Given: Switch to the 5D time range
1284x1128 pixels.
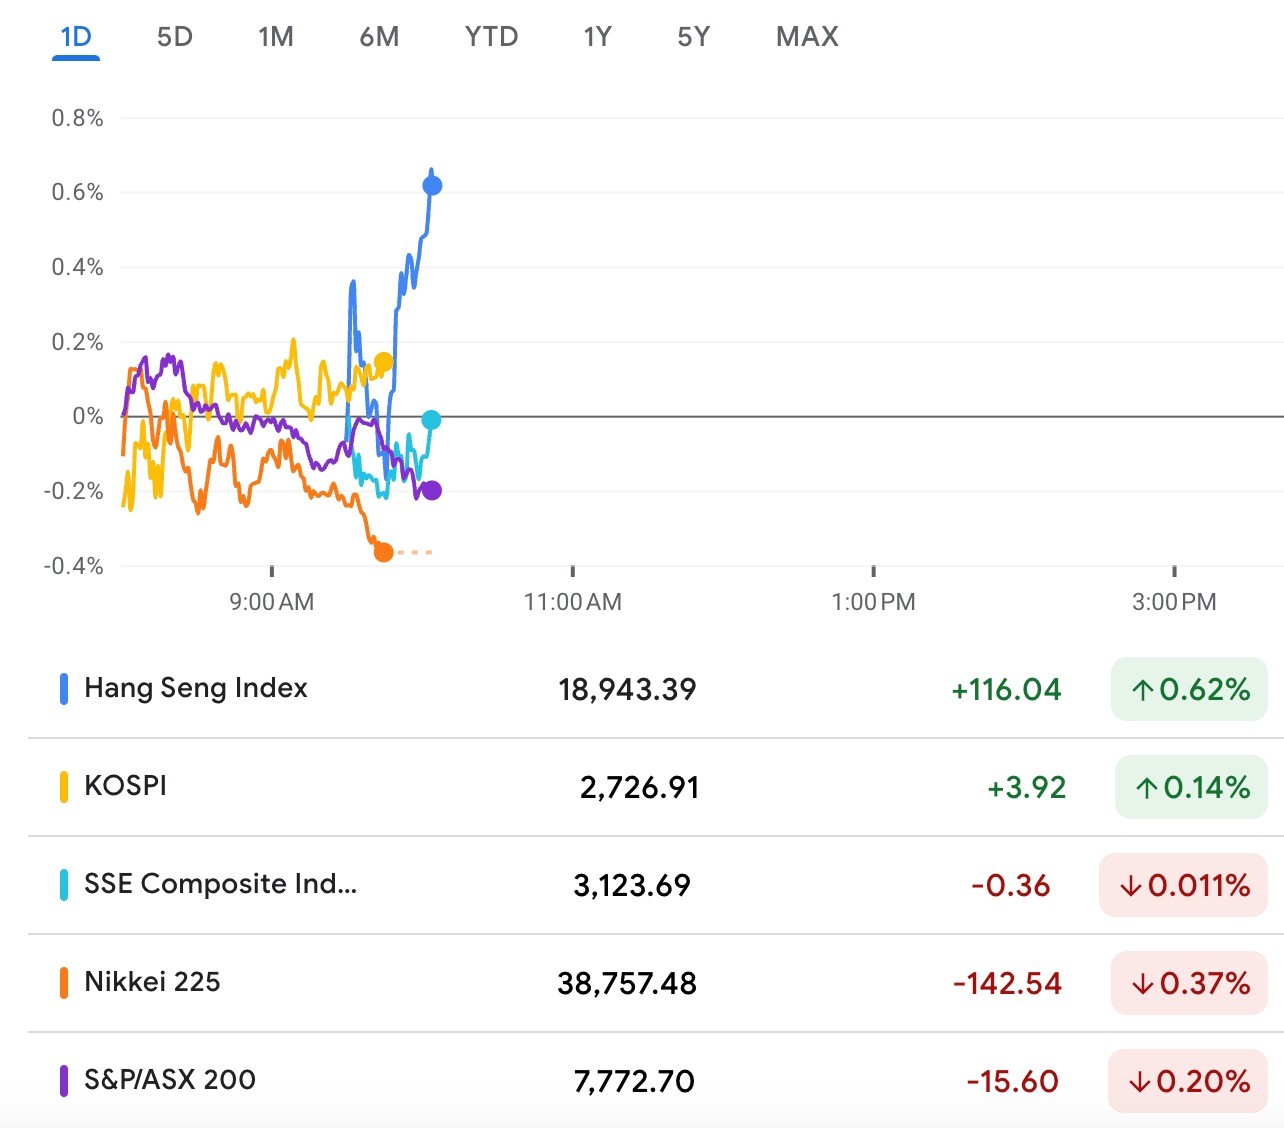Looking at the screenshot, I should pyautogui.click(x=175, y=37).
